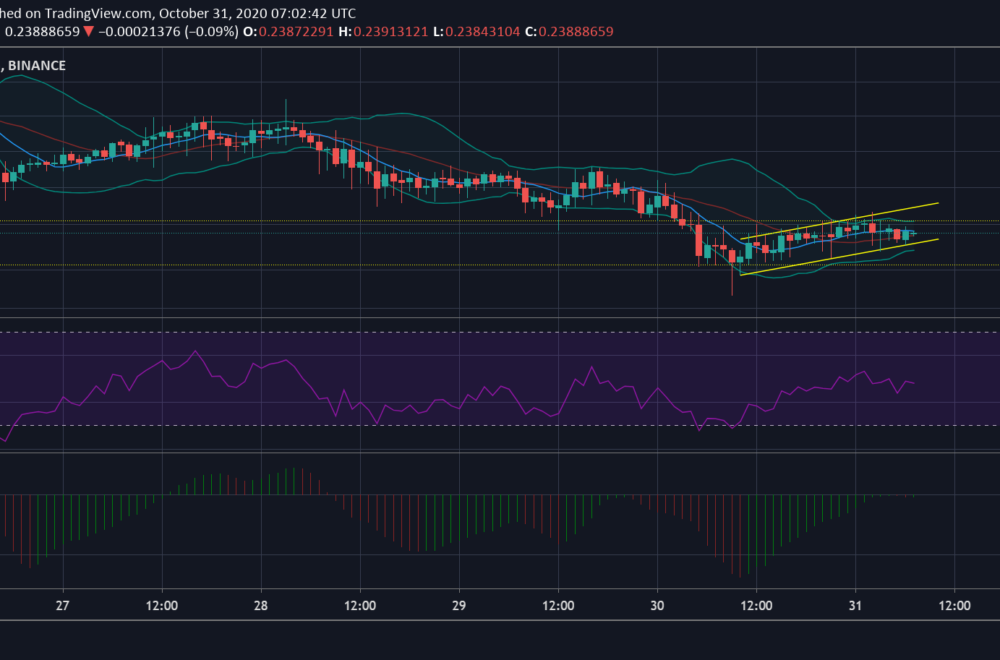1000x660 pixels.
Task: Click the '29' date label on time axis
Action: point(459,605)
